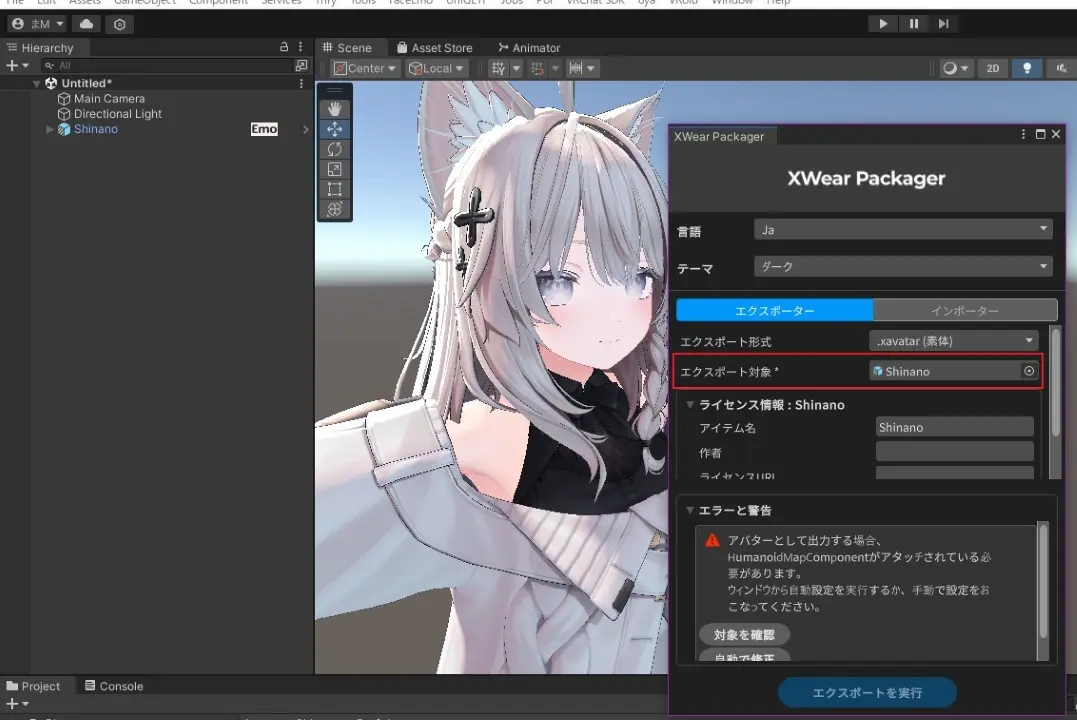Open the Unity cloud services icon
1077x720 pixels.
coord(87,24)
